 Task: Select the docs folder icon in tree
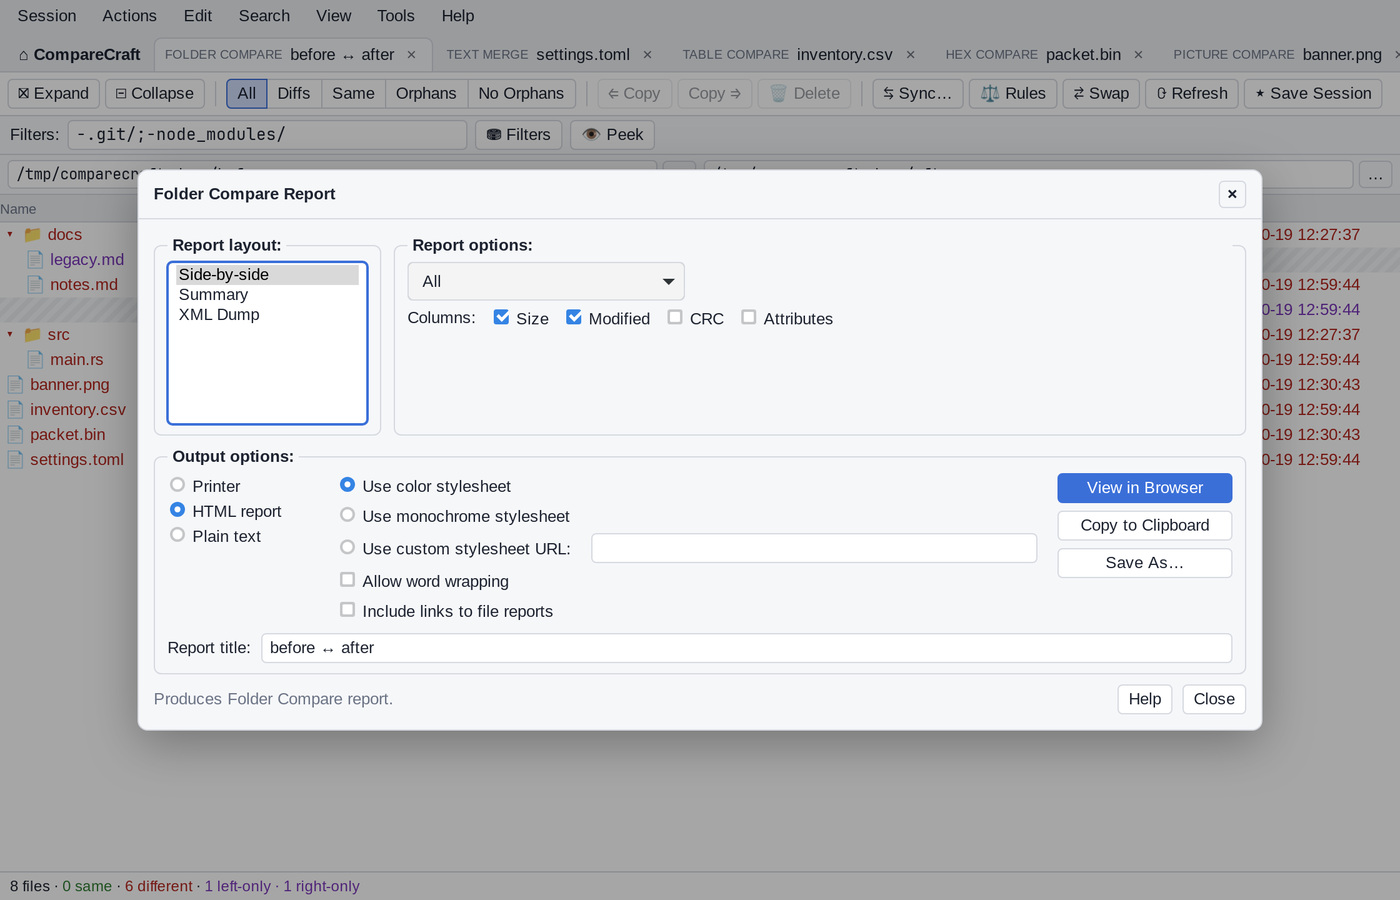[x=32, y=234]
